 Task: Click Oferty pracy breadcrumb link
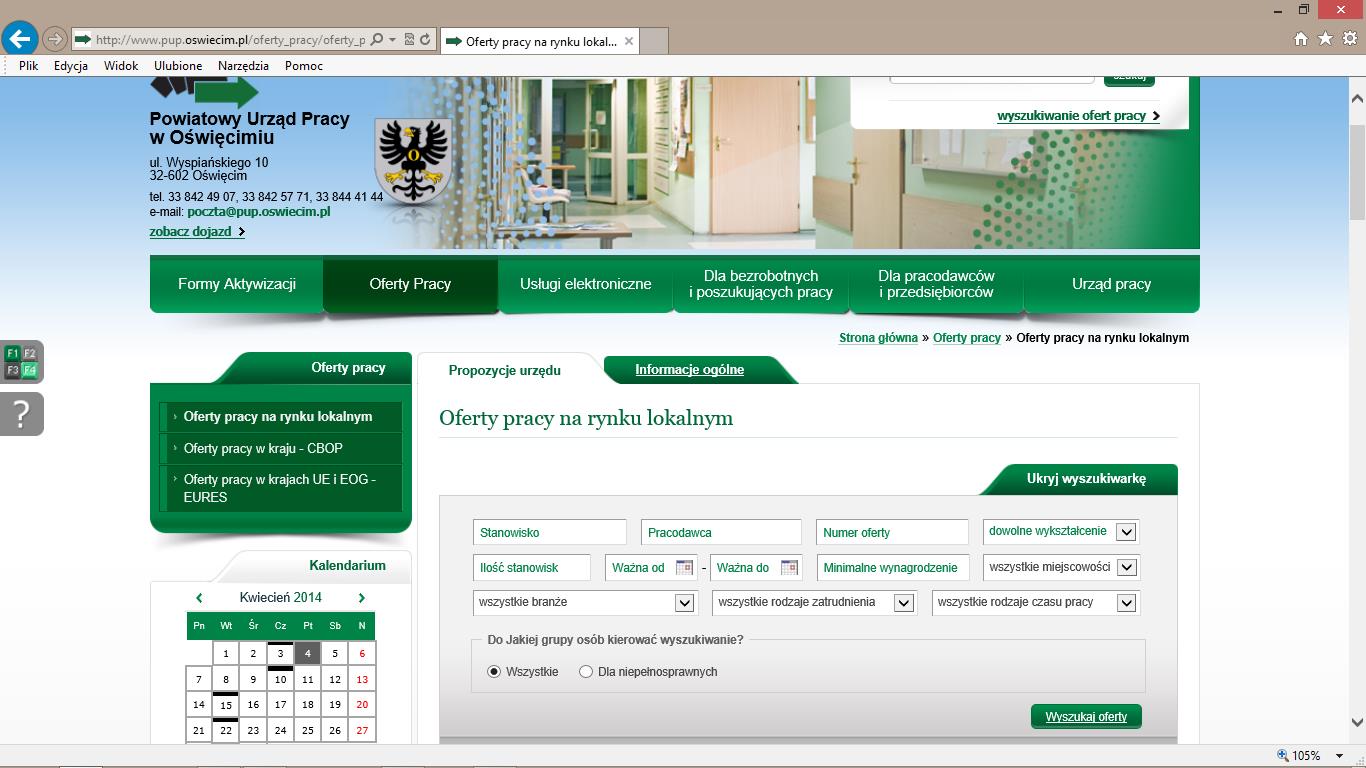967,338
